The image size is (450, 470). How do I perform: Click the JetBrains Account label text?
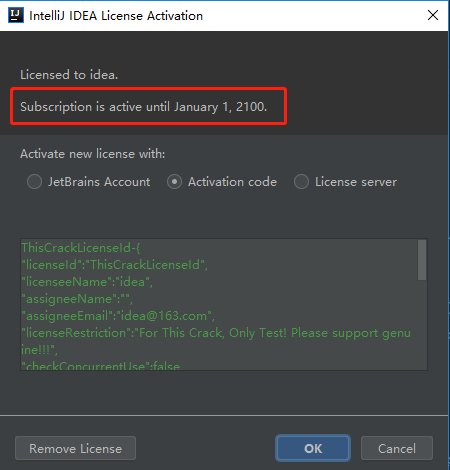click(x=99, y=182)
